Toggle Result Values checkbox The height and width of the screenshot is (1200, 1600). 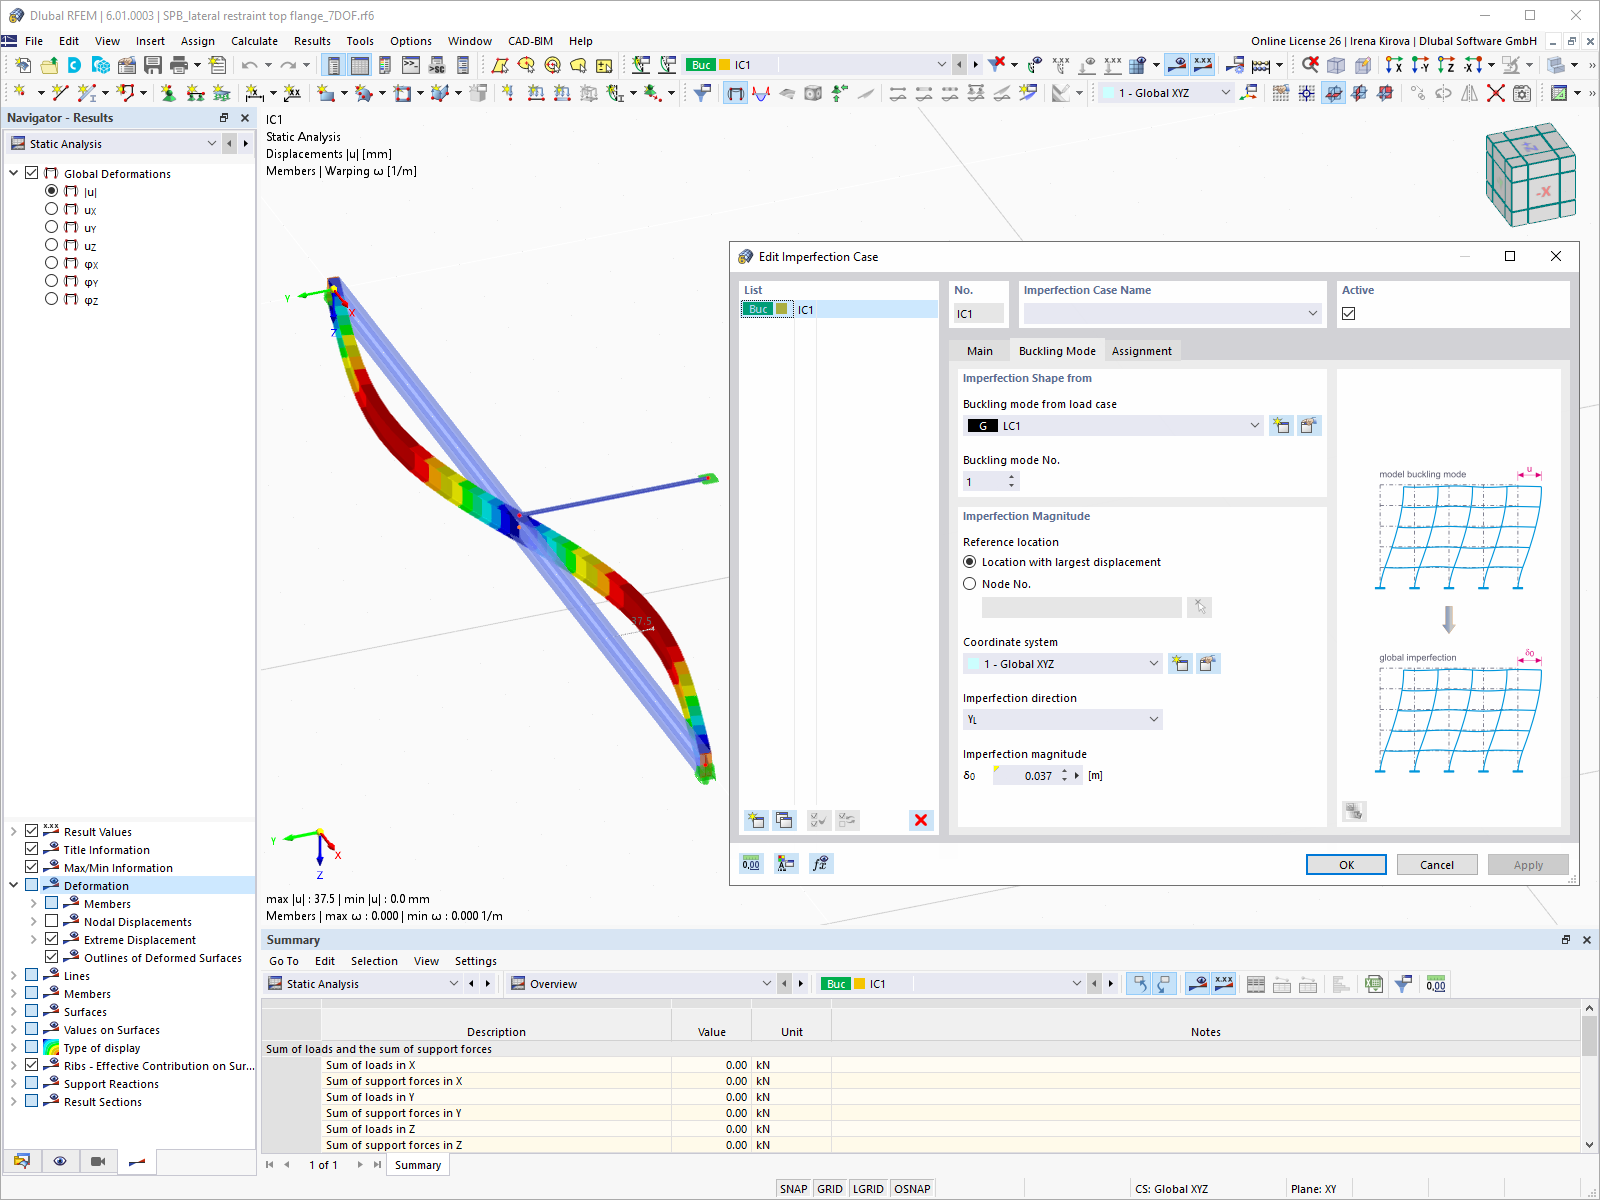(x=32, y=831)
